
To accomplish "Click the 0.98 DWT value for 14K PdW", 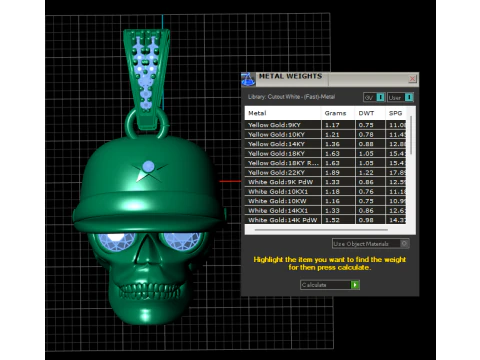I will coord(366,220).
